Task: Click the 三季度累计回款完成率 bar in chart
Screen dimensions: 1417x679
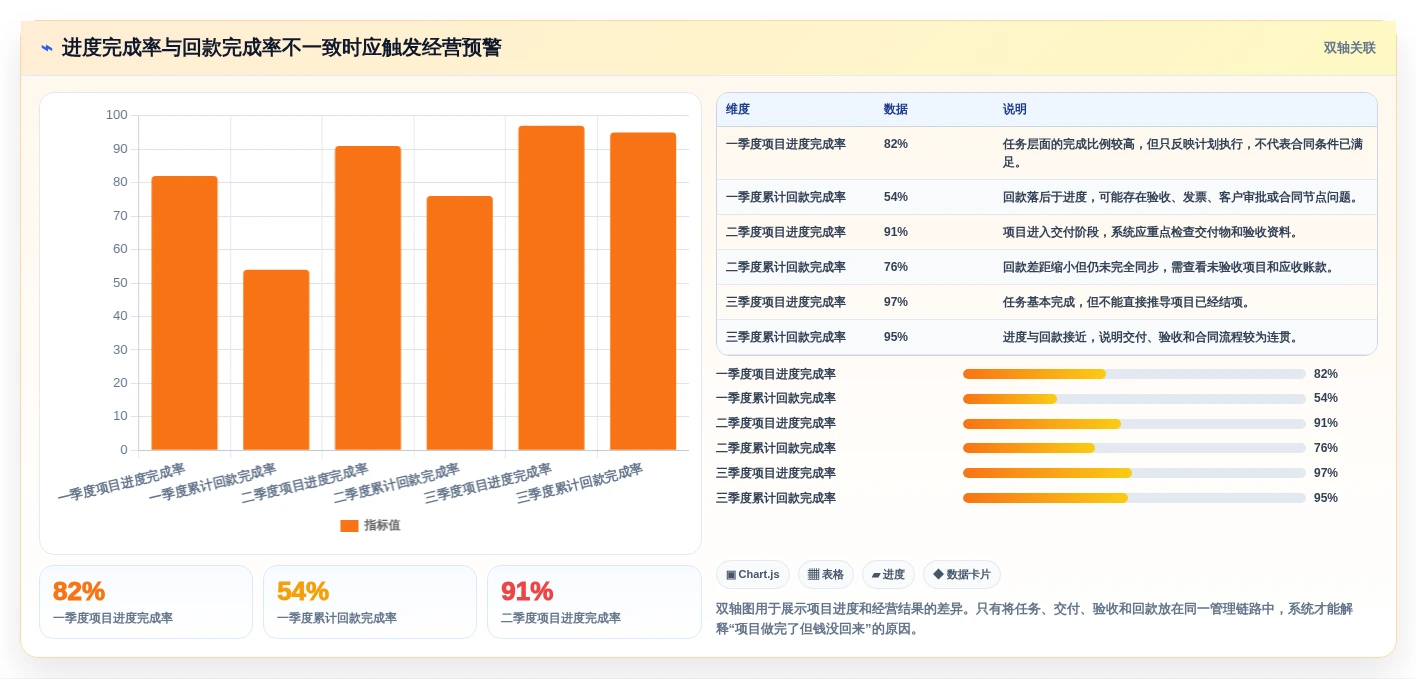Action: [643, 291]
